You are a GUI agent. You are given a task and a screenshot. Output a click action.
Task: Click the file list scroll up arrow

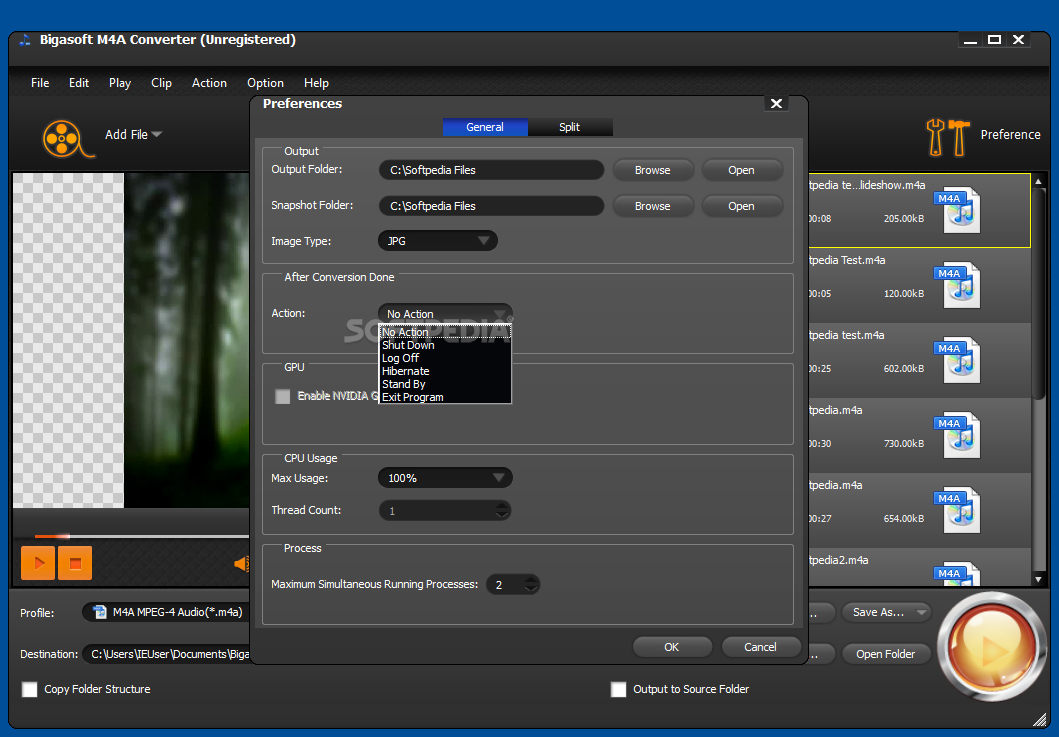pos(1039,181)
